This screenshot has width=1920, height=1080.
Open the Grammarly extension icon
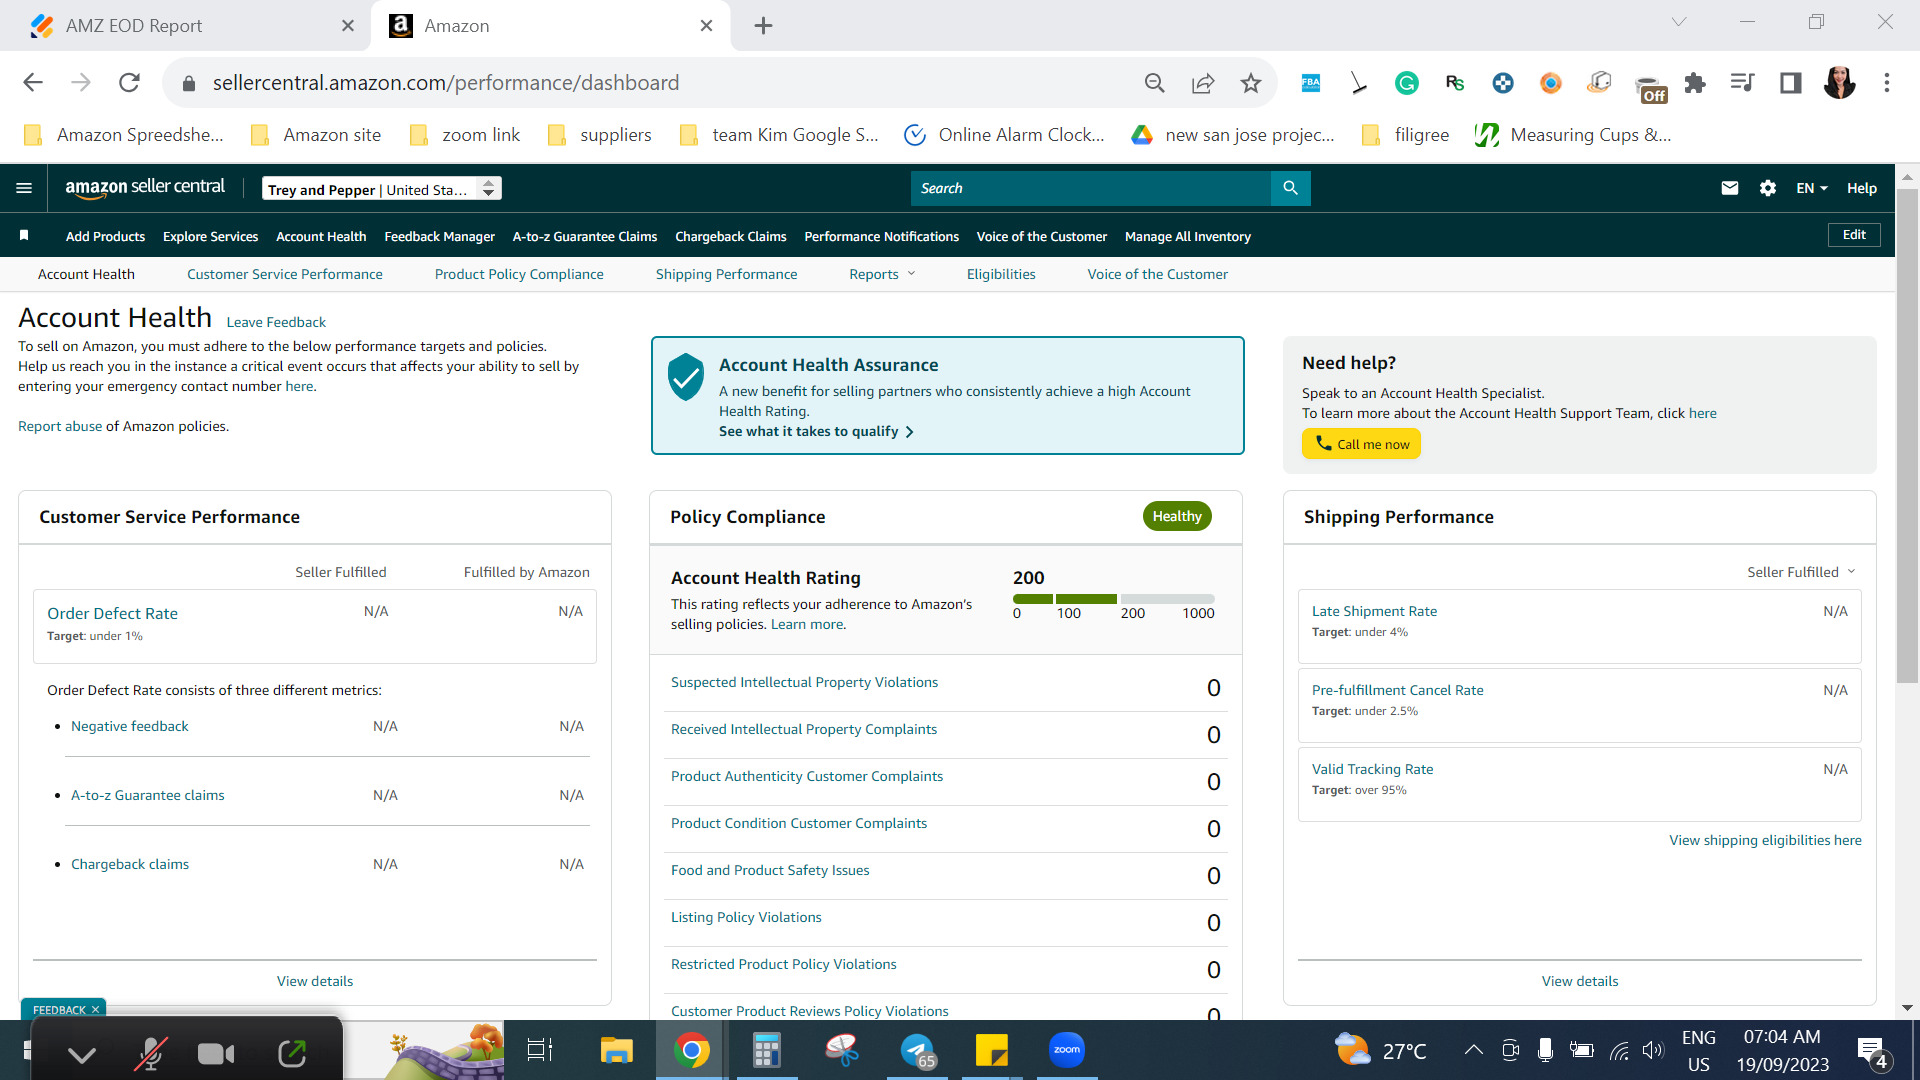(x=1407, y=83)
